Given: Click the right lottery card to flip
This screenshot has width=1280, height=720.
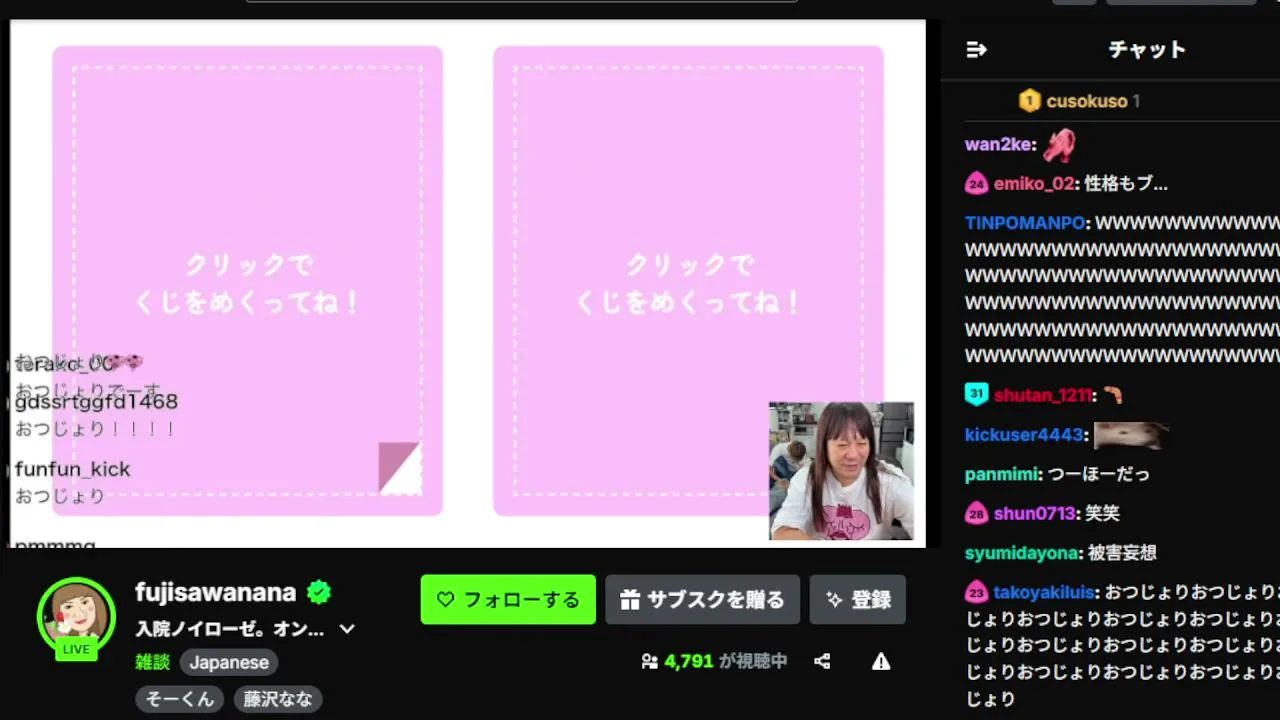Looking at the screenshot, I should click(688, 281).
